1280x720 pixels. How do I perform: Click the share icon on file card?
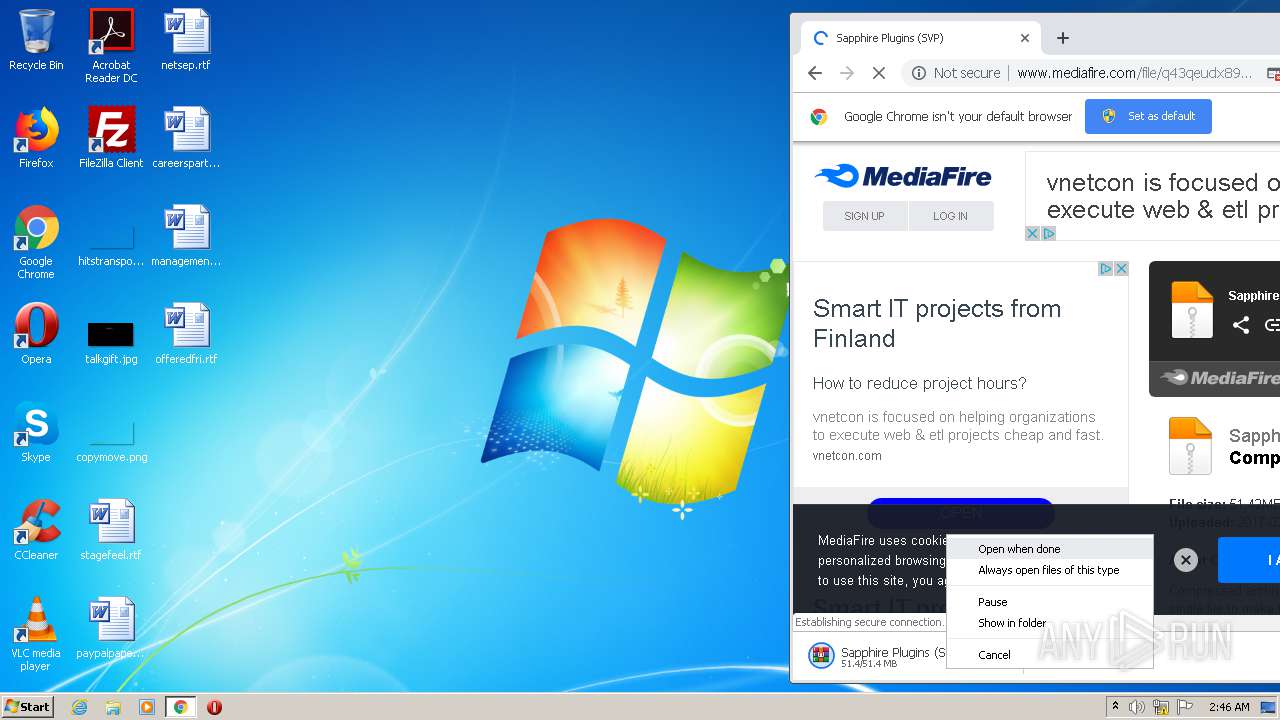[1241, 325]
